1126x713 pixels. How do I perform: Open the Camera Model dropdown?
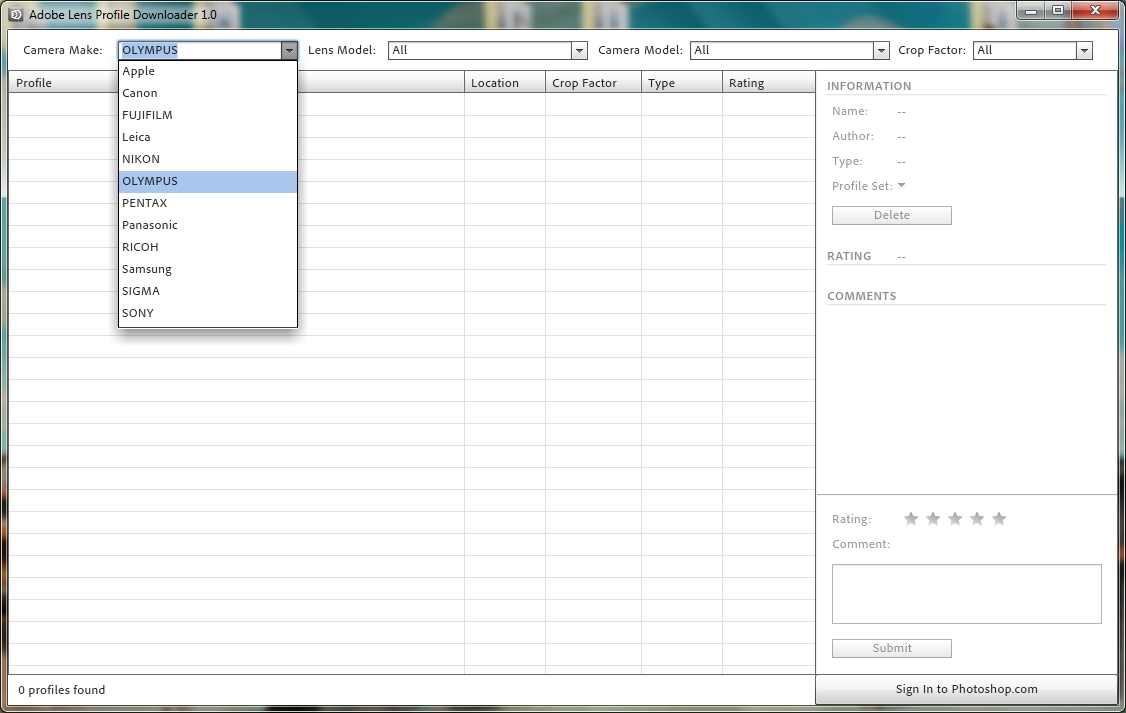point(881,50)
